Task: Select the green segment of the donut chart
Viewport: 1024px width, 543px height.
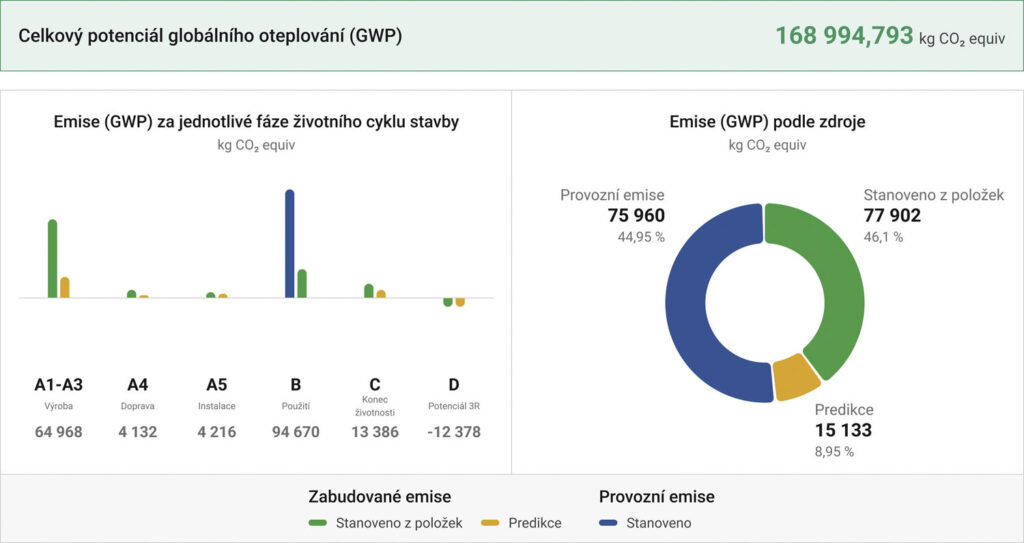Action: click(835, 290)
